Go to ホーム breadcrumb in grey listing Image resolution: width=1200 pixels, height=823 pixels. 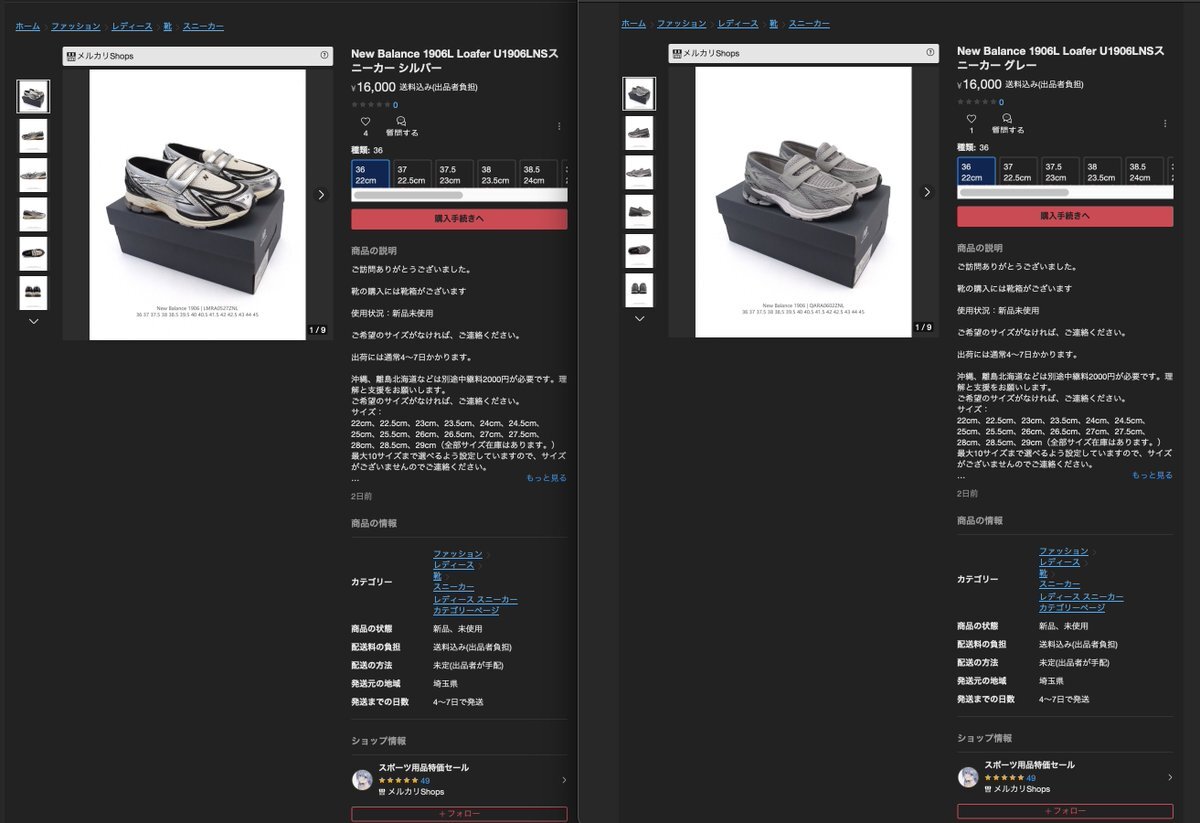[x=633, y=24]
